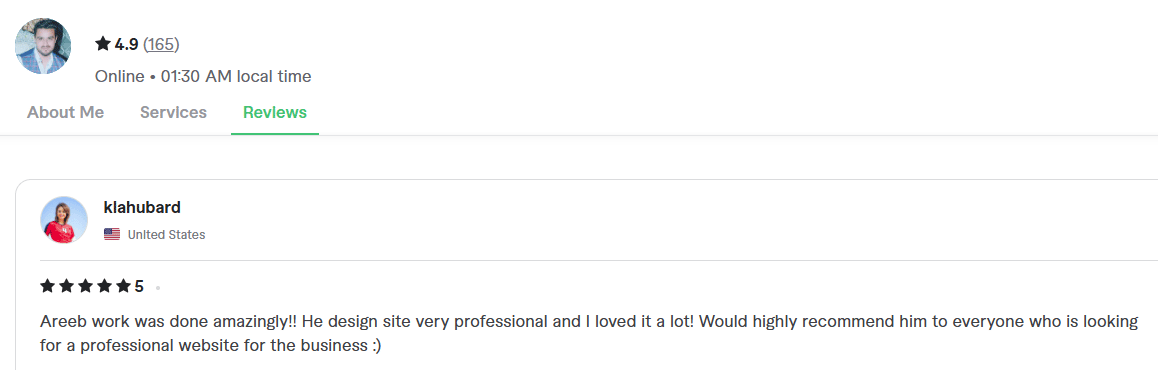This screenshot has width=1158, height=370.
Task: Open the klahubard username
Action: (143, 208)
